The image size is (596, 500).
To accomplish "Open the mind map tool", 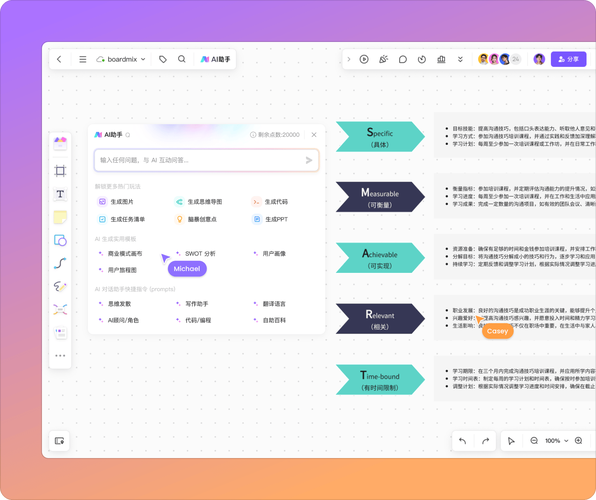I will point(60,310).
